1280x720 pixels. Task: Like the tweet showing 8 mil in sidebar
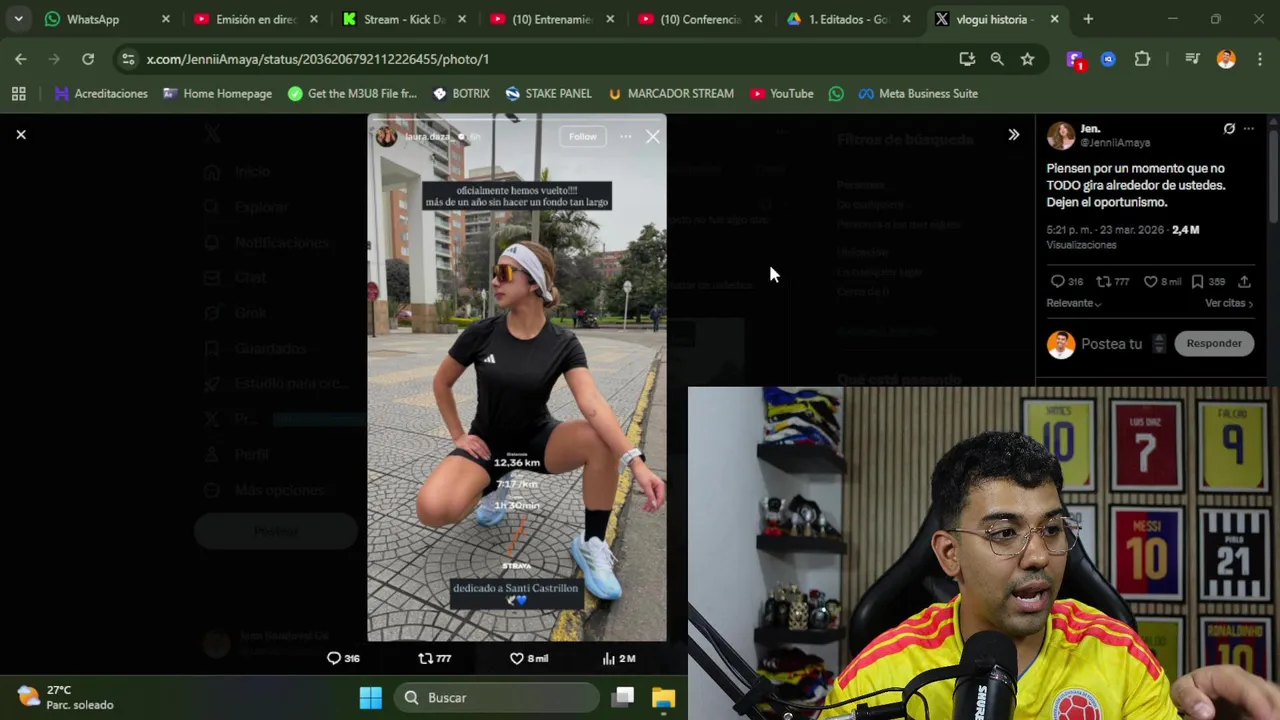(1162, 282)
